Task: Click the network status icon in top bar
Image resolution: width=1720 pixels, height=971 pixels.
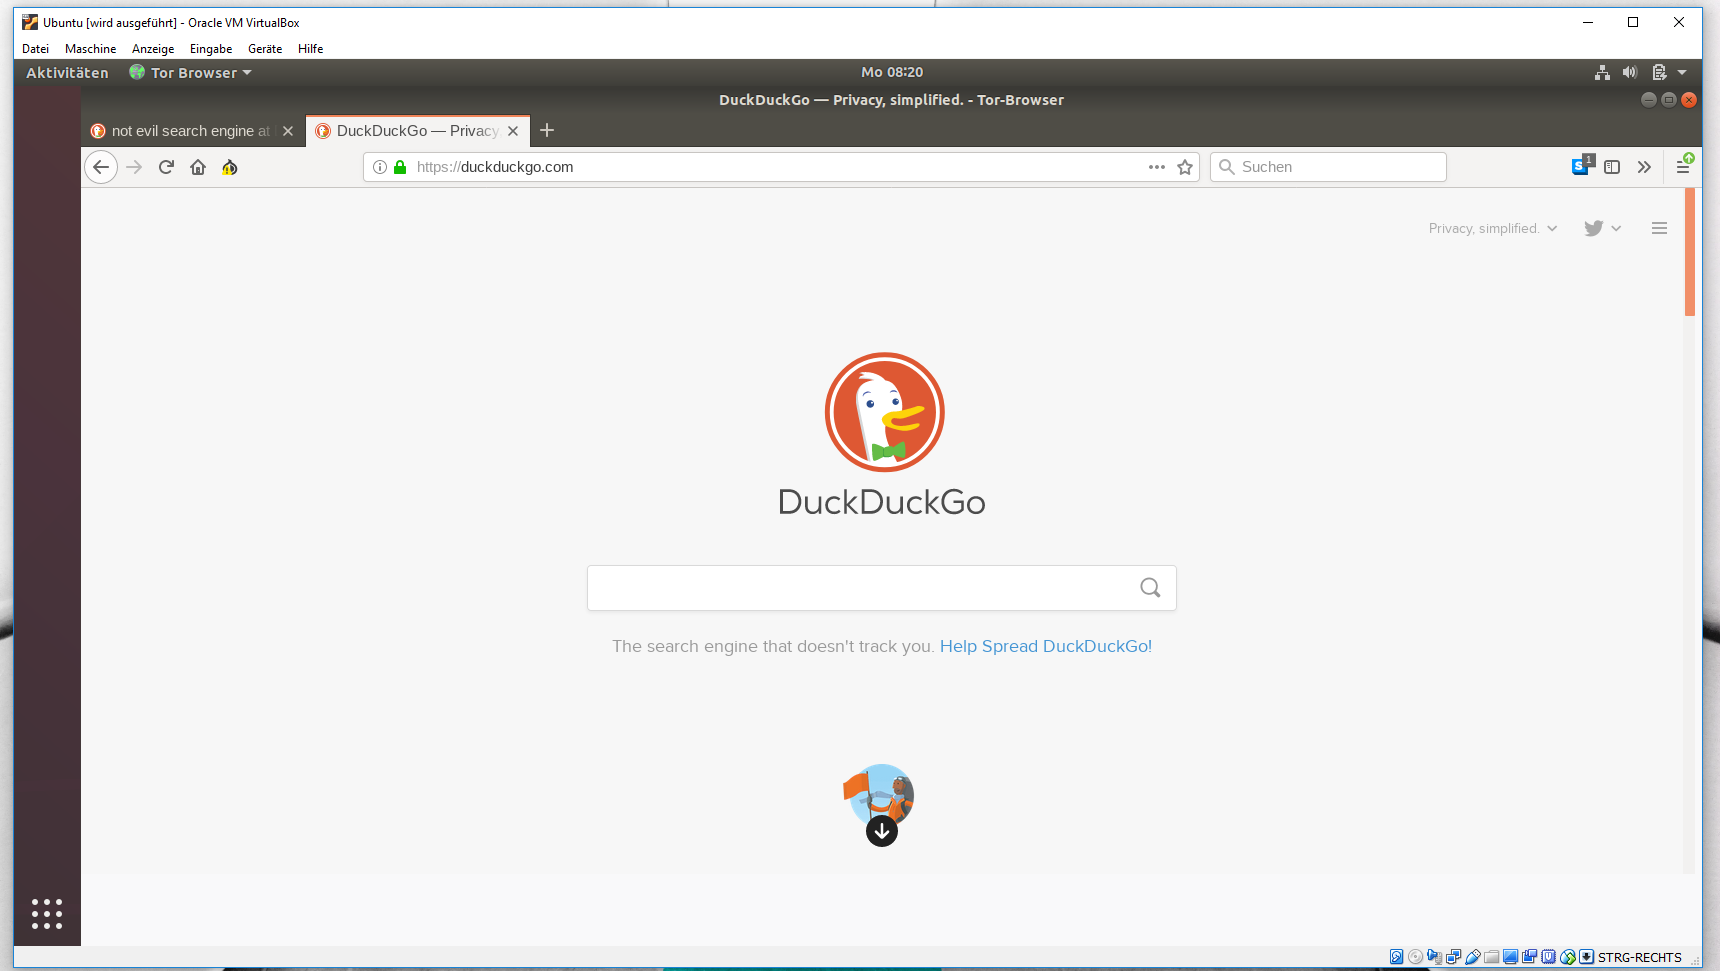Action: point(1602,72)
